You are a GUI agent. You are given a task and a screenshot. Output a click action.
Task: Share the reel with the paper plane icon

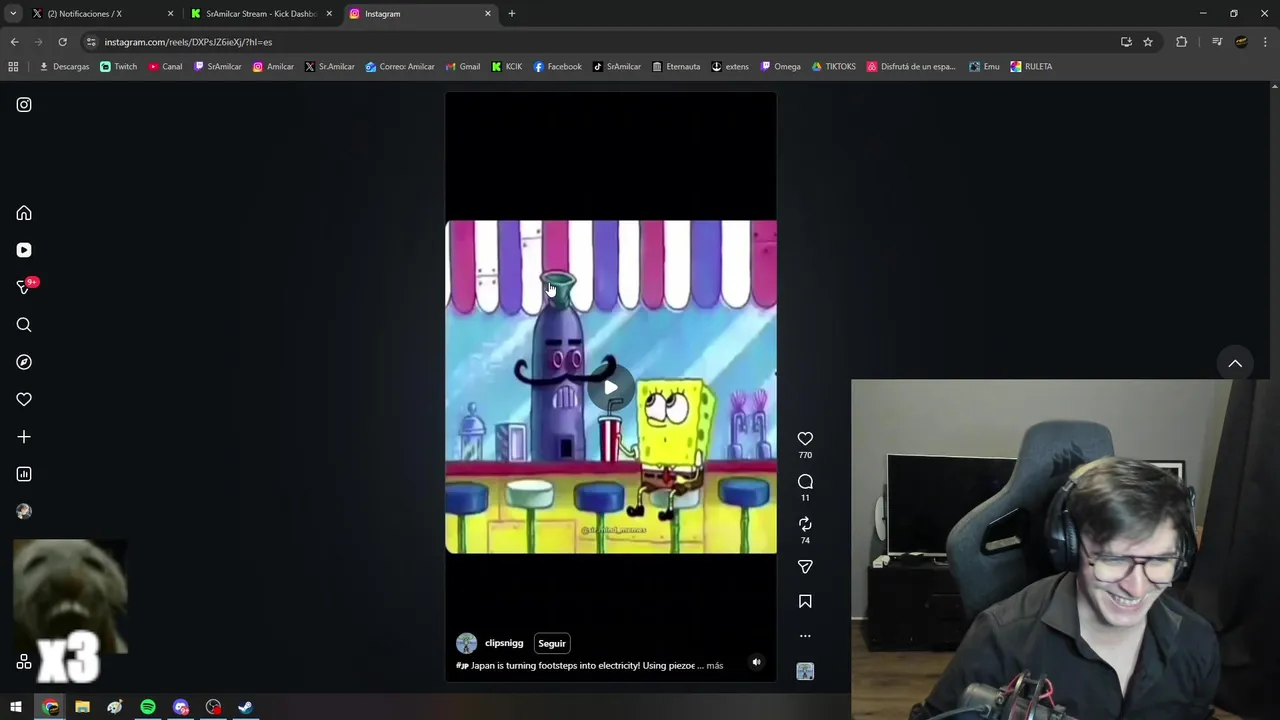(805, 567)
